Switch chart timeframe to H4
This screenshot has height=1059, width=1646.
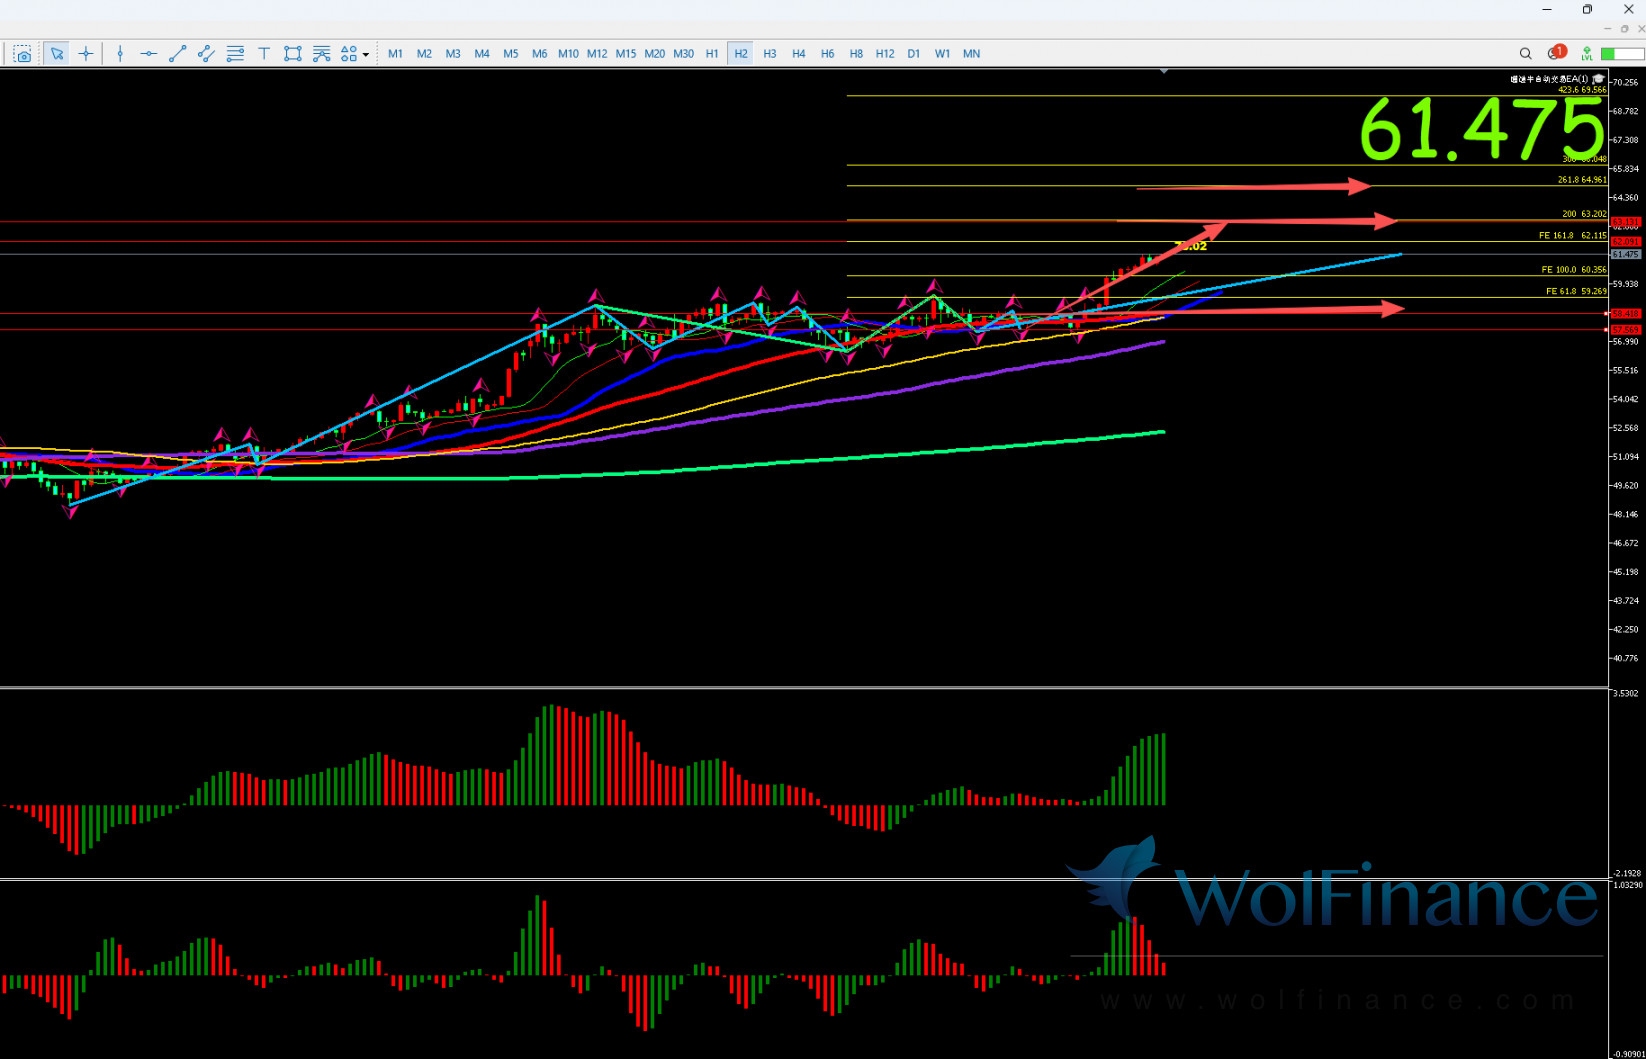click(798, 54)
